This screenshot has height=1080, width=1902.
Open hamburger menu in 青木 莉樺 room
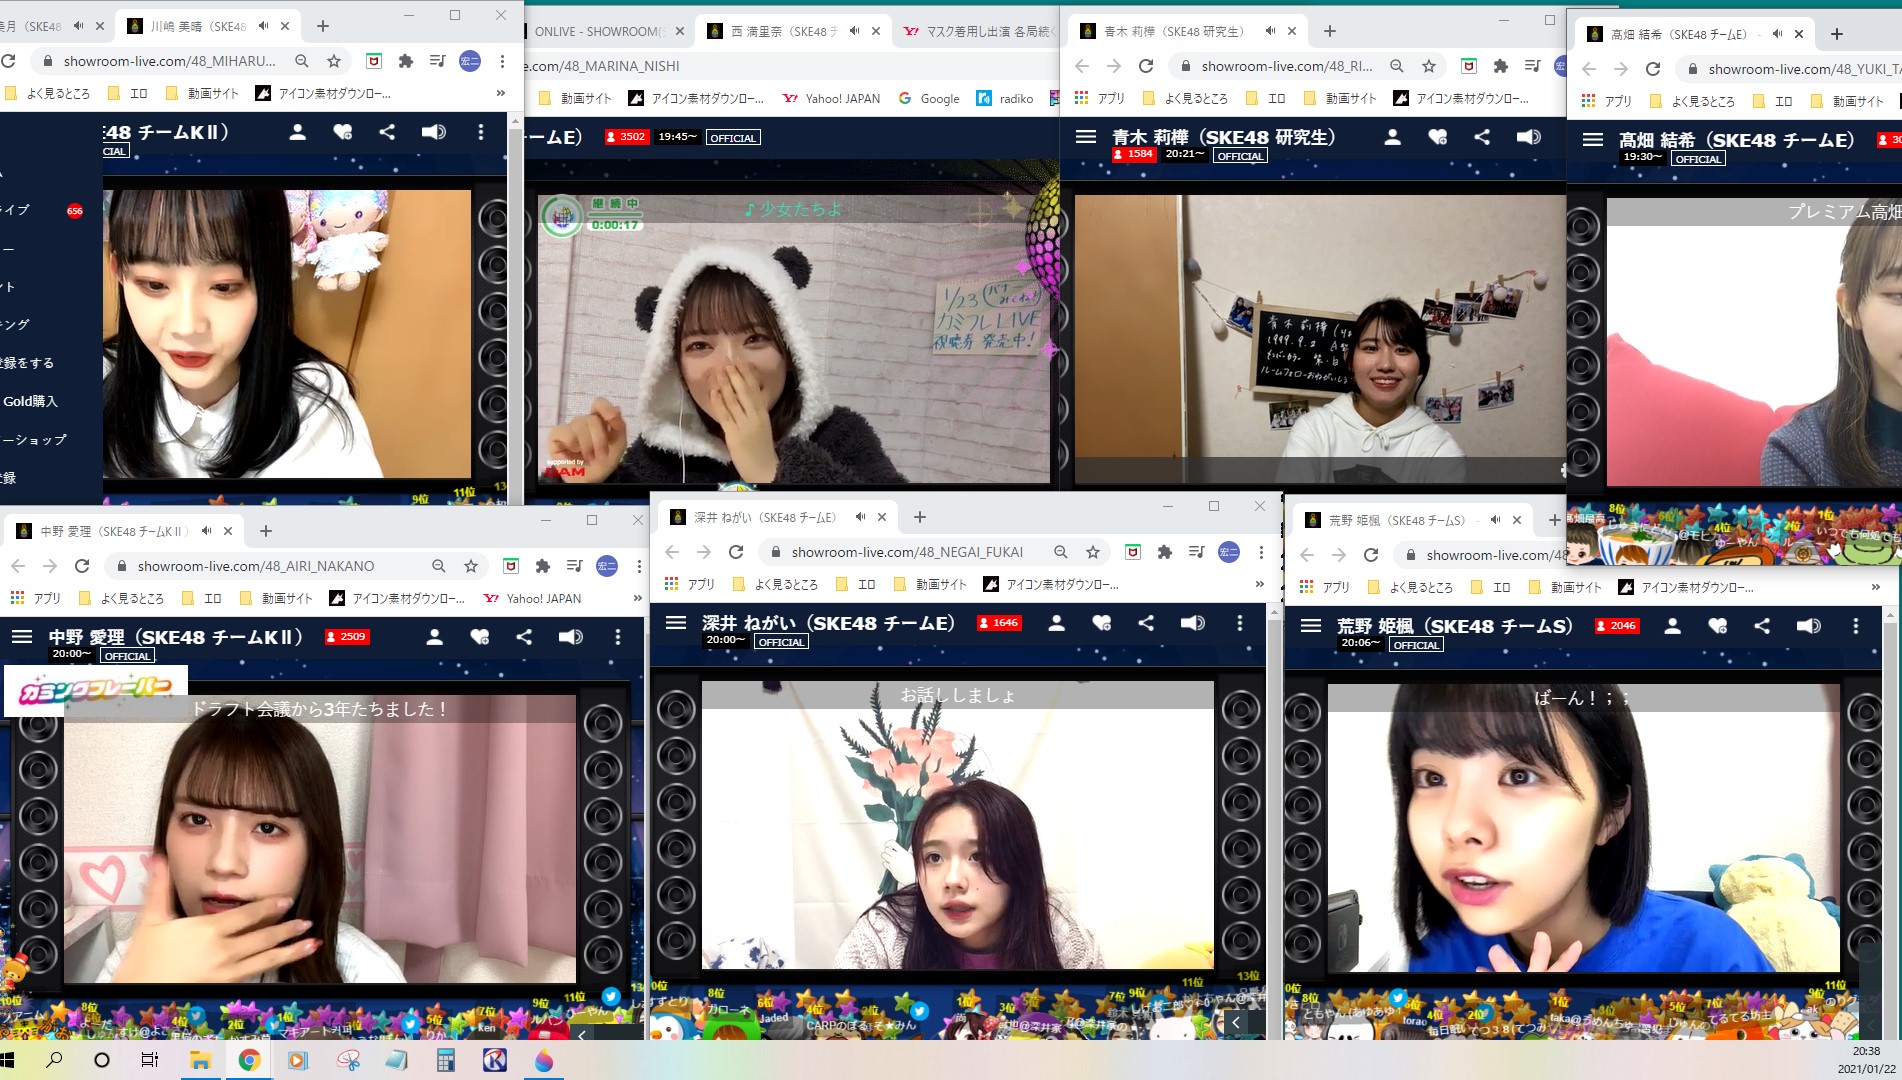pyautogui.click(x=1086, y=137)
